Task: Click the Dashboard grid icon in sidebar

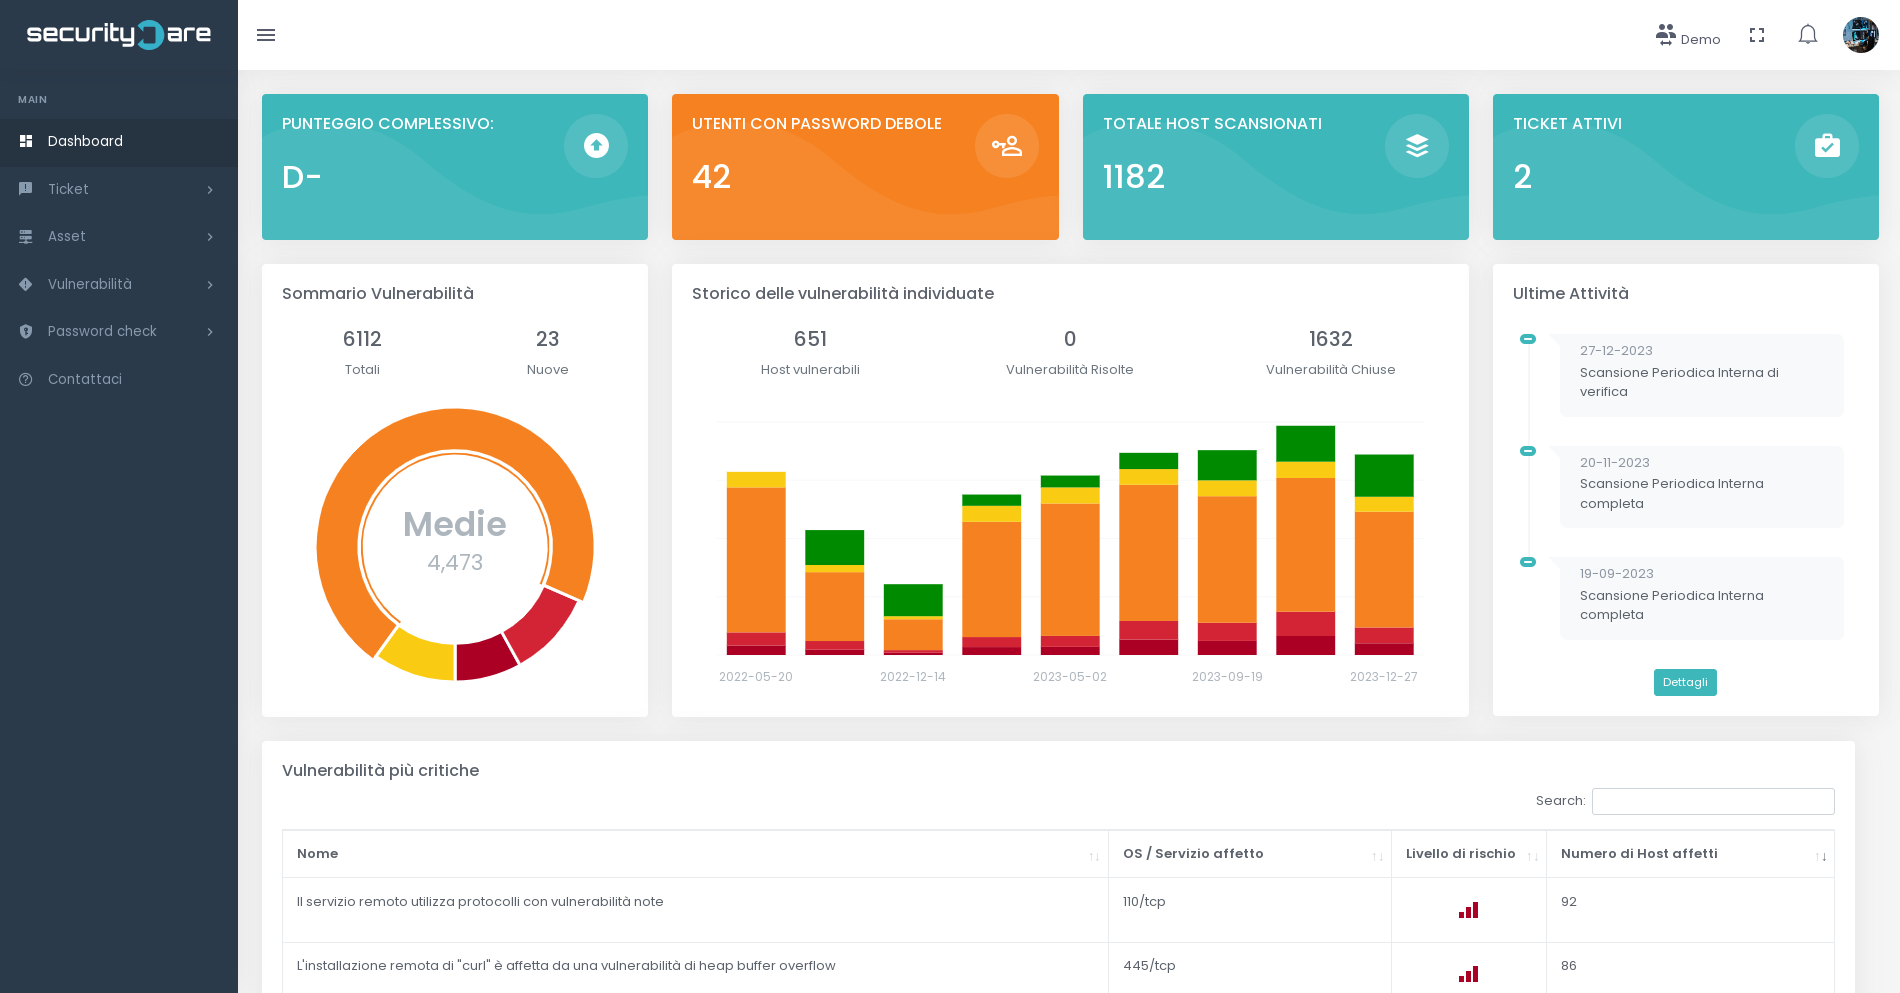Action: point(26,141)
